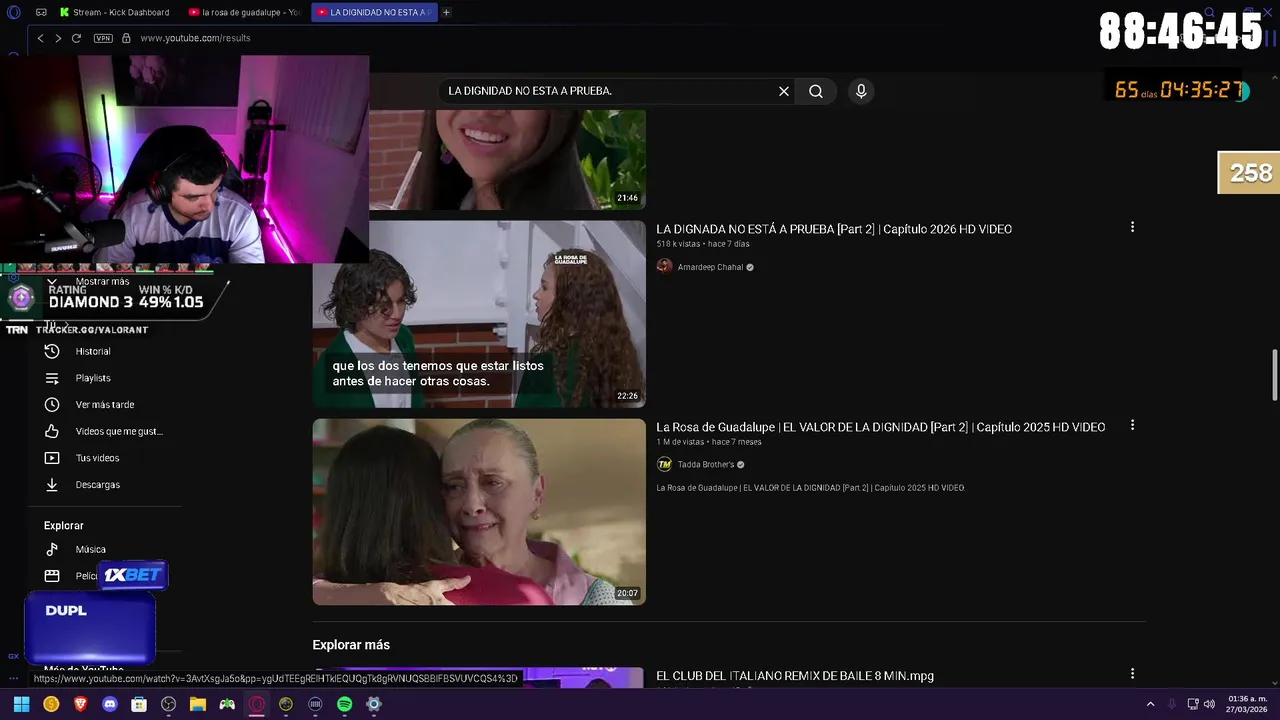This screenshot has height=720, width=1280.
Task: Switch to OBS Studio in taskbar
Action: click(x=168, y=704)
